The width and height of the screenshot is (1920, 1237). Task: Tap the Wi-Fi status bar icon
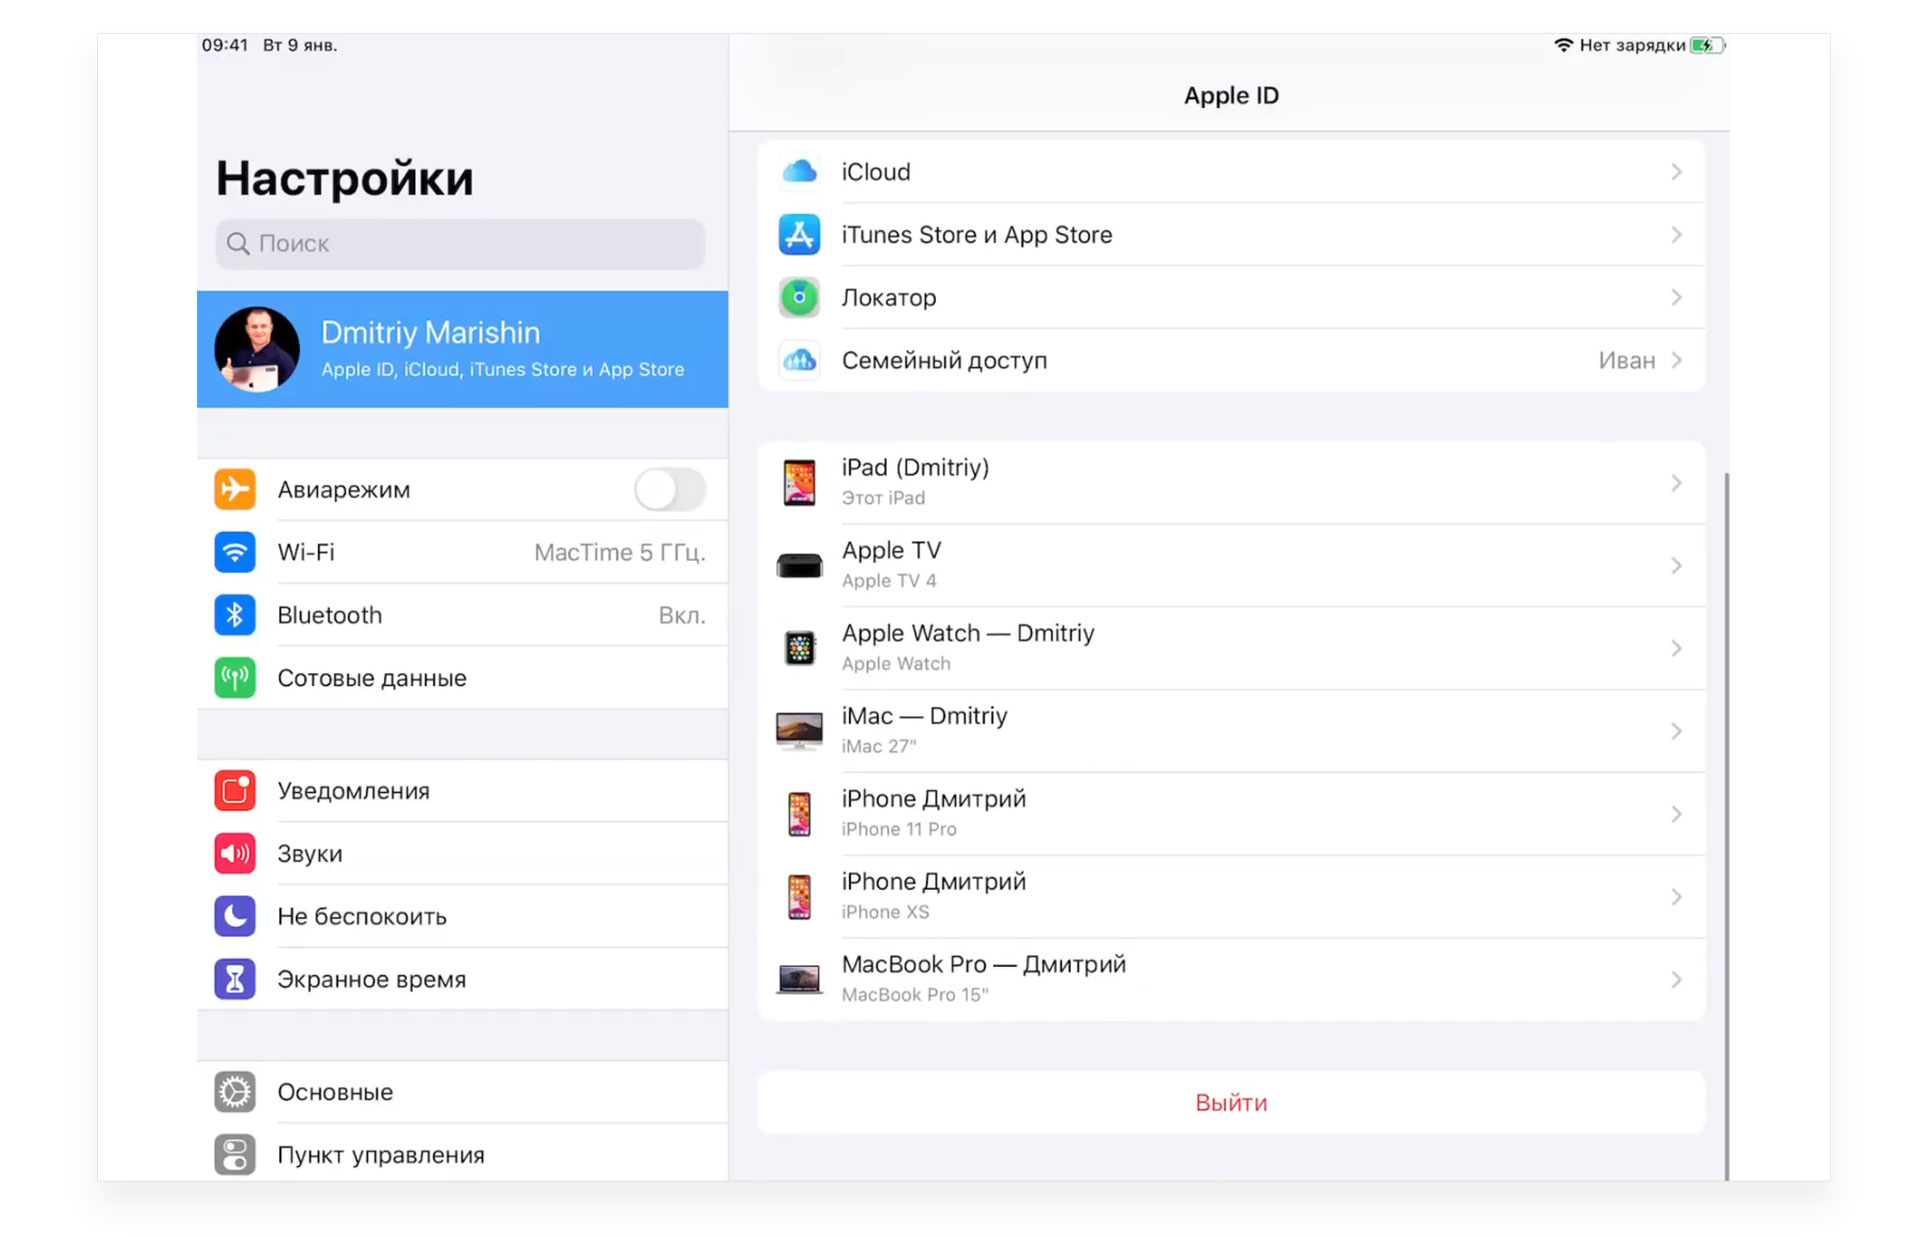click(x=1563, y=45)
